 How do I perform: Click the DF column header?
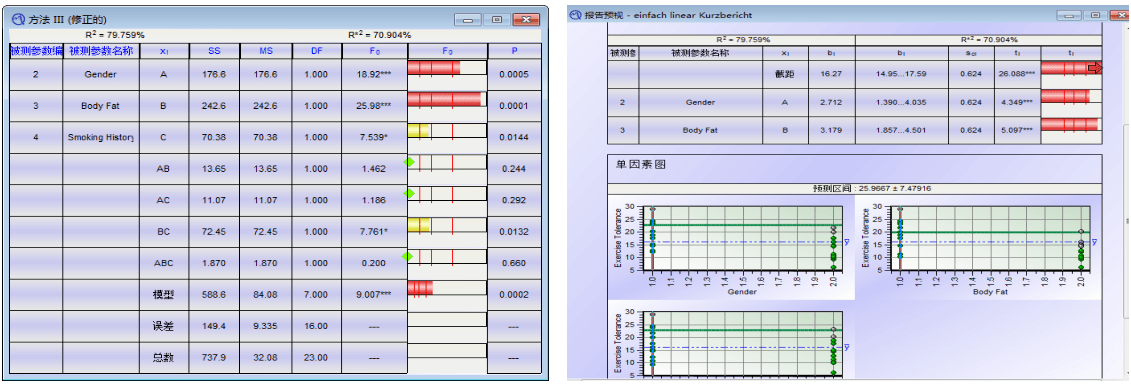coord(317,51)
